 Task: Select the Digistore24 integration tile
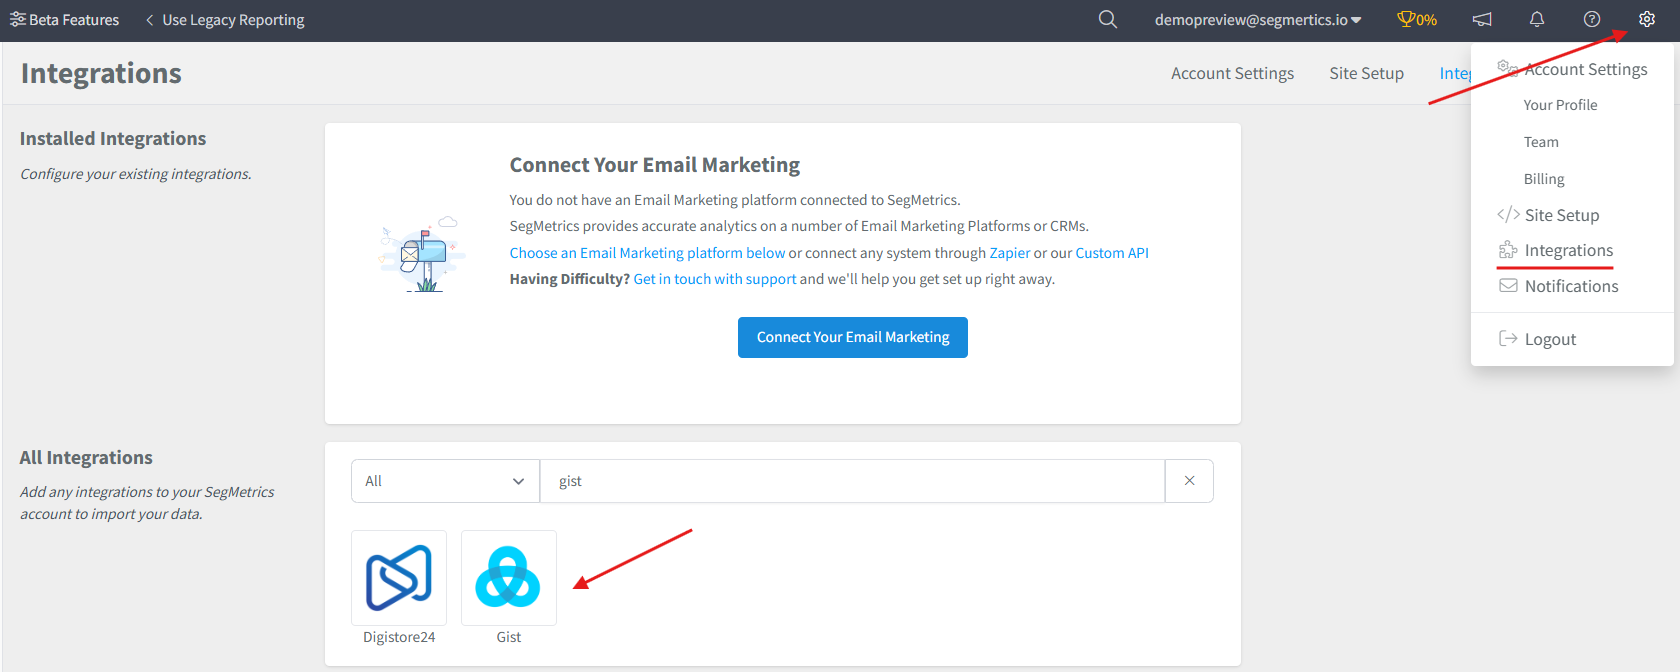399,578
